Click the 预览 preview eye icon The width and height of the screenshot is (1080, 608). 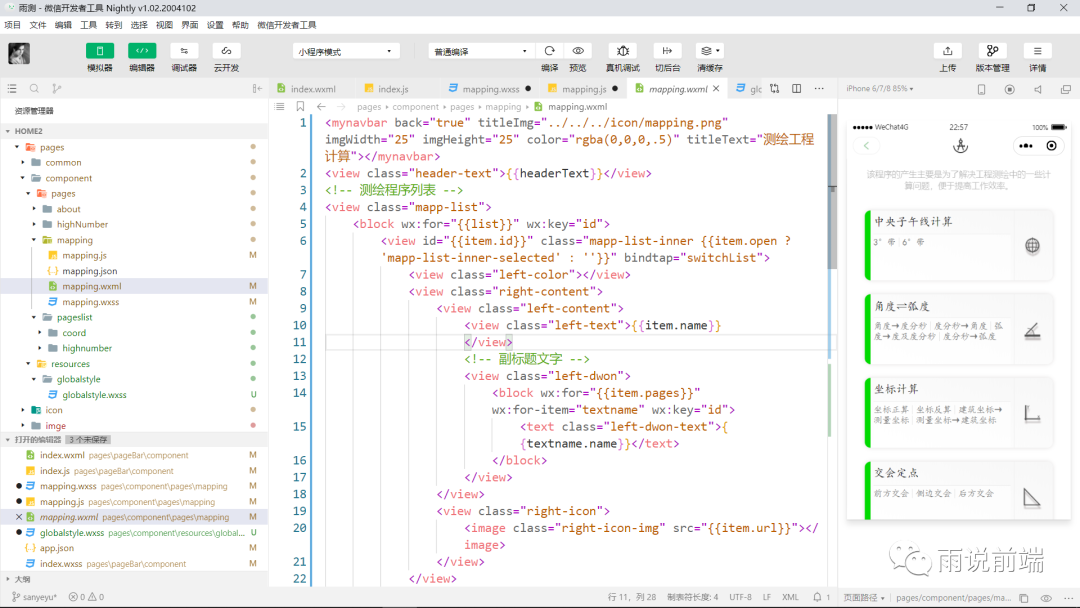pos(578,51)
